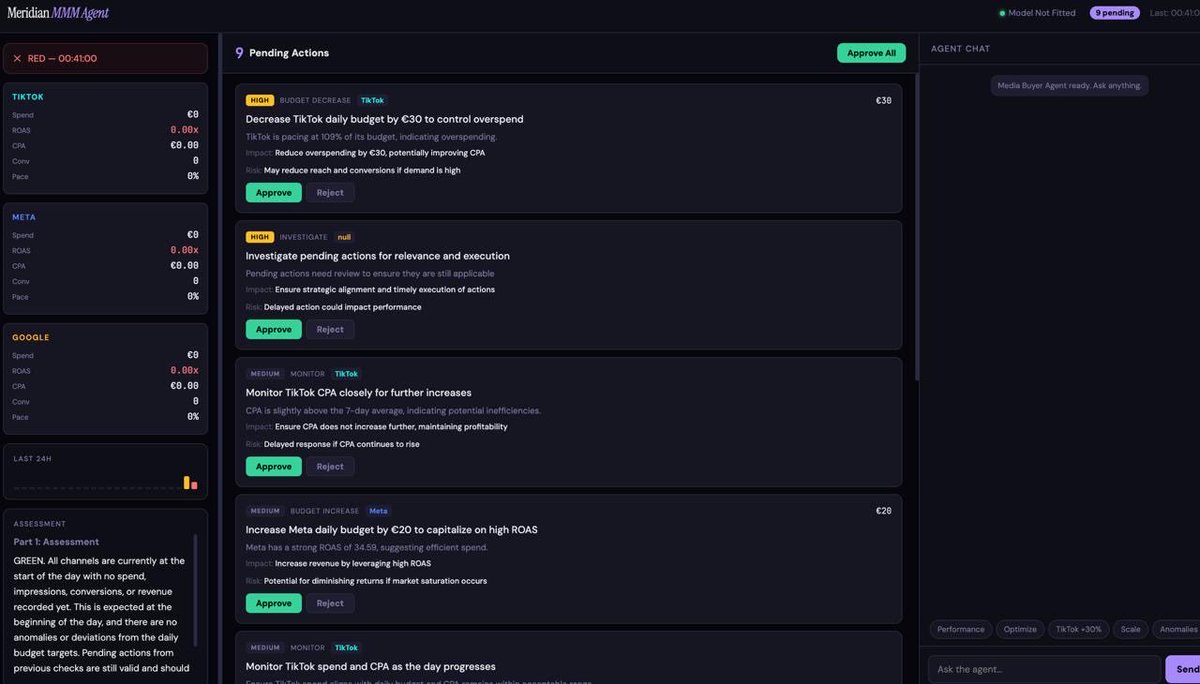Viewport: 1200px width, 684px height.
Task: Click the GOOGLE channel card header
Action: (30, 337)
